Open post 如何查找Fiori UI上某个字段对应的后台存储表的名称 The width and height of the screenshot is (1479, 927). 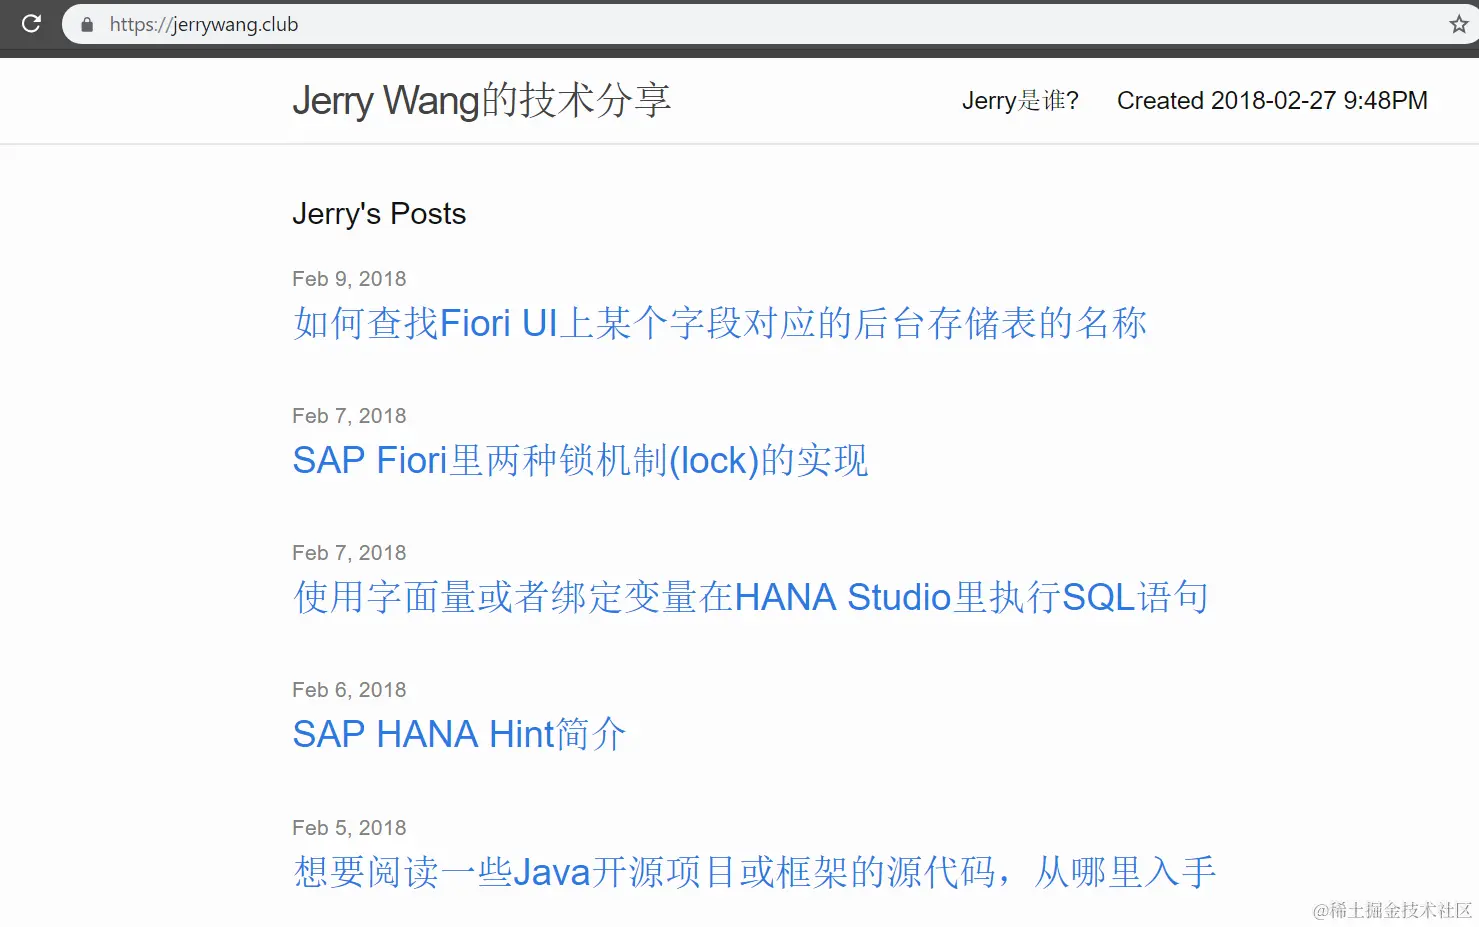[720, 323]
